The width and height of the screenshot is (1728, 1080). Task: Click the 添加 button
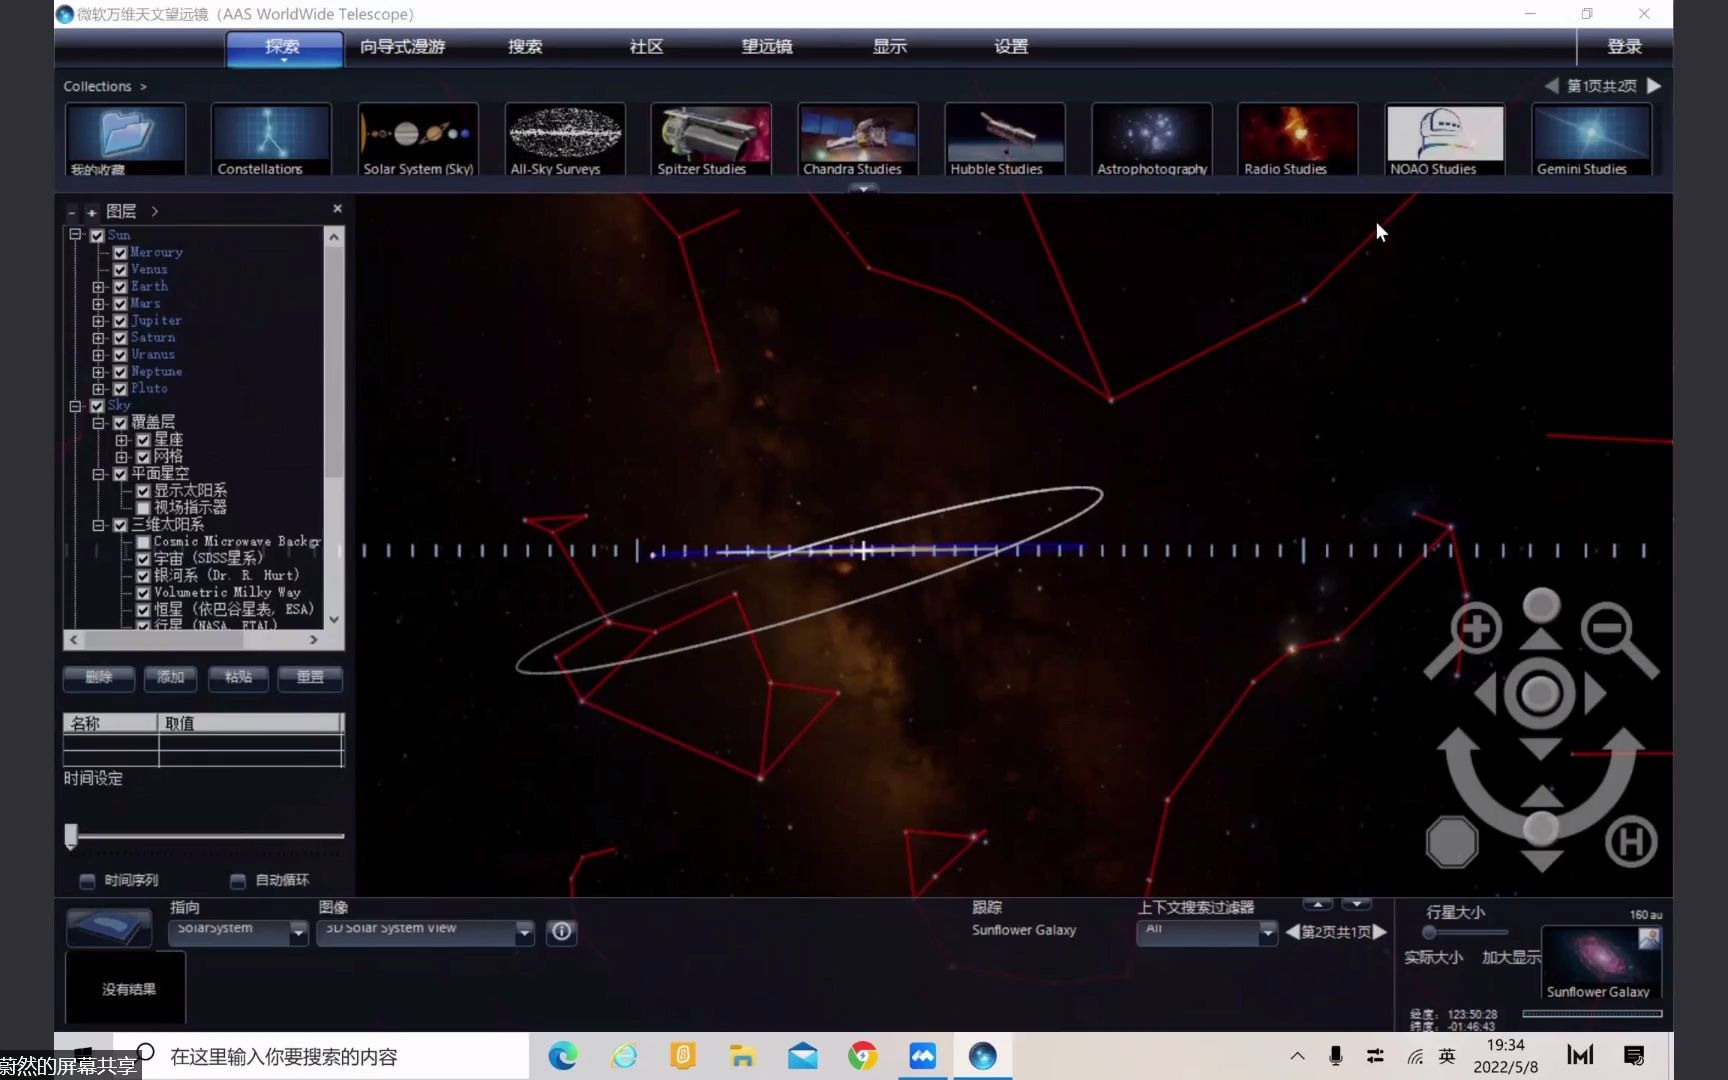(171, 678)
